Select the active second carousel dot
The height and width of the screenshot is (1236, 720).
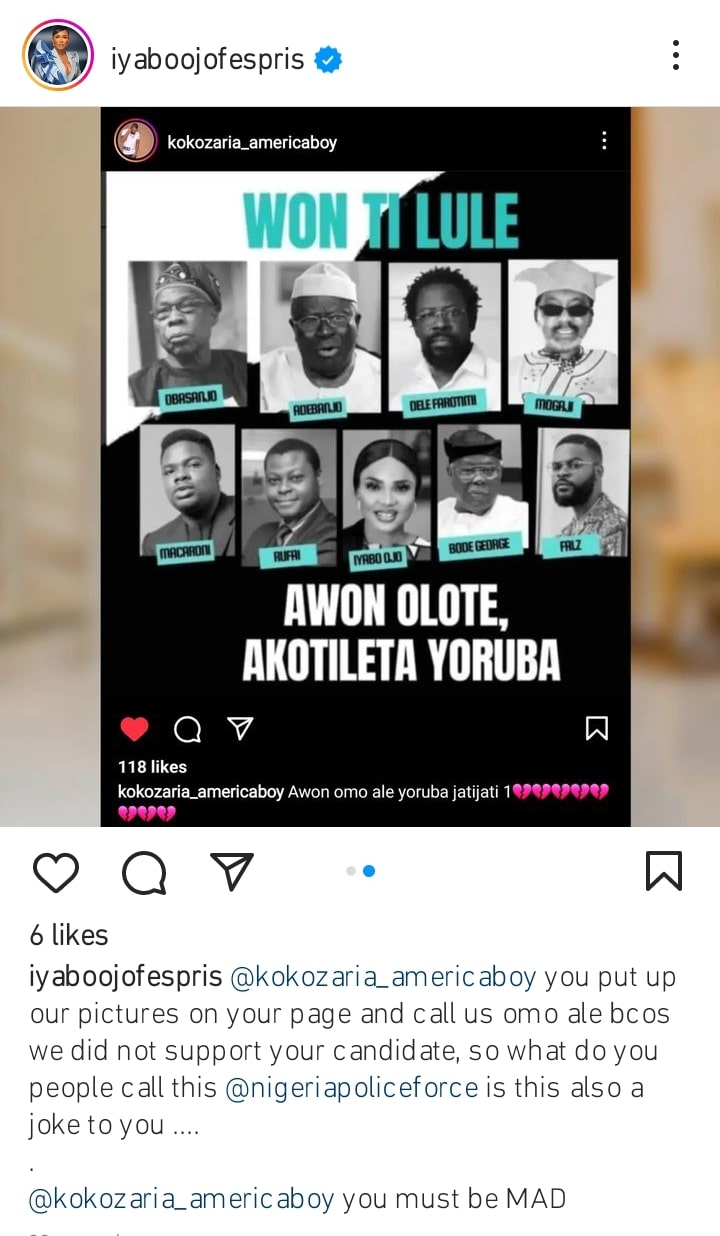369,871
